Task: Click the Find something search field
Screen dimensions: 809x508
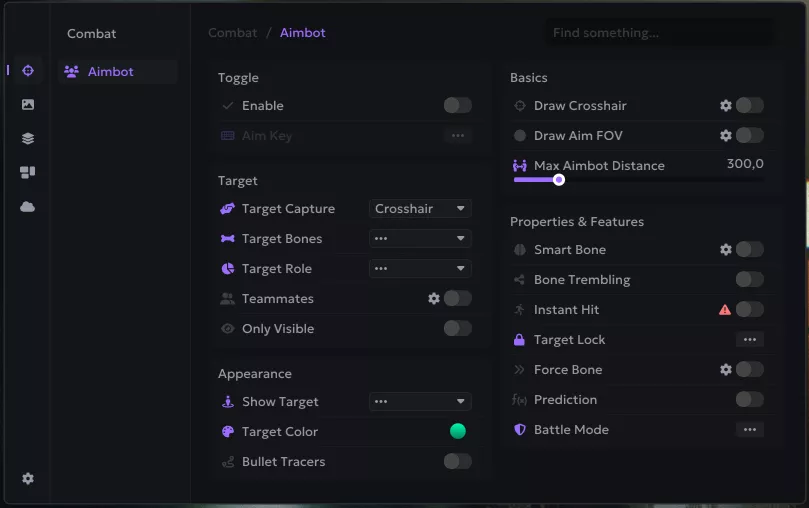Action: point(658,33)
